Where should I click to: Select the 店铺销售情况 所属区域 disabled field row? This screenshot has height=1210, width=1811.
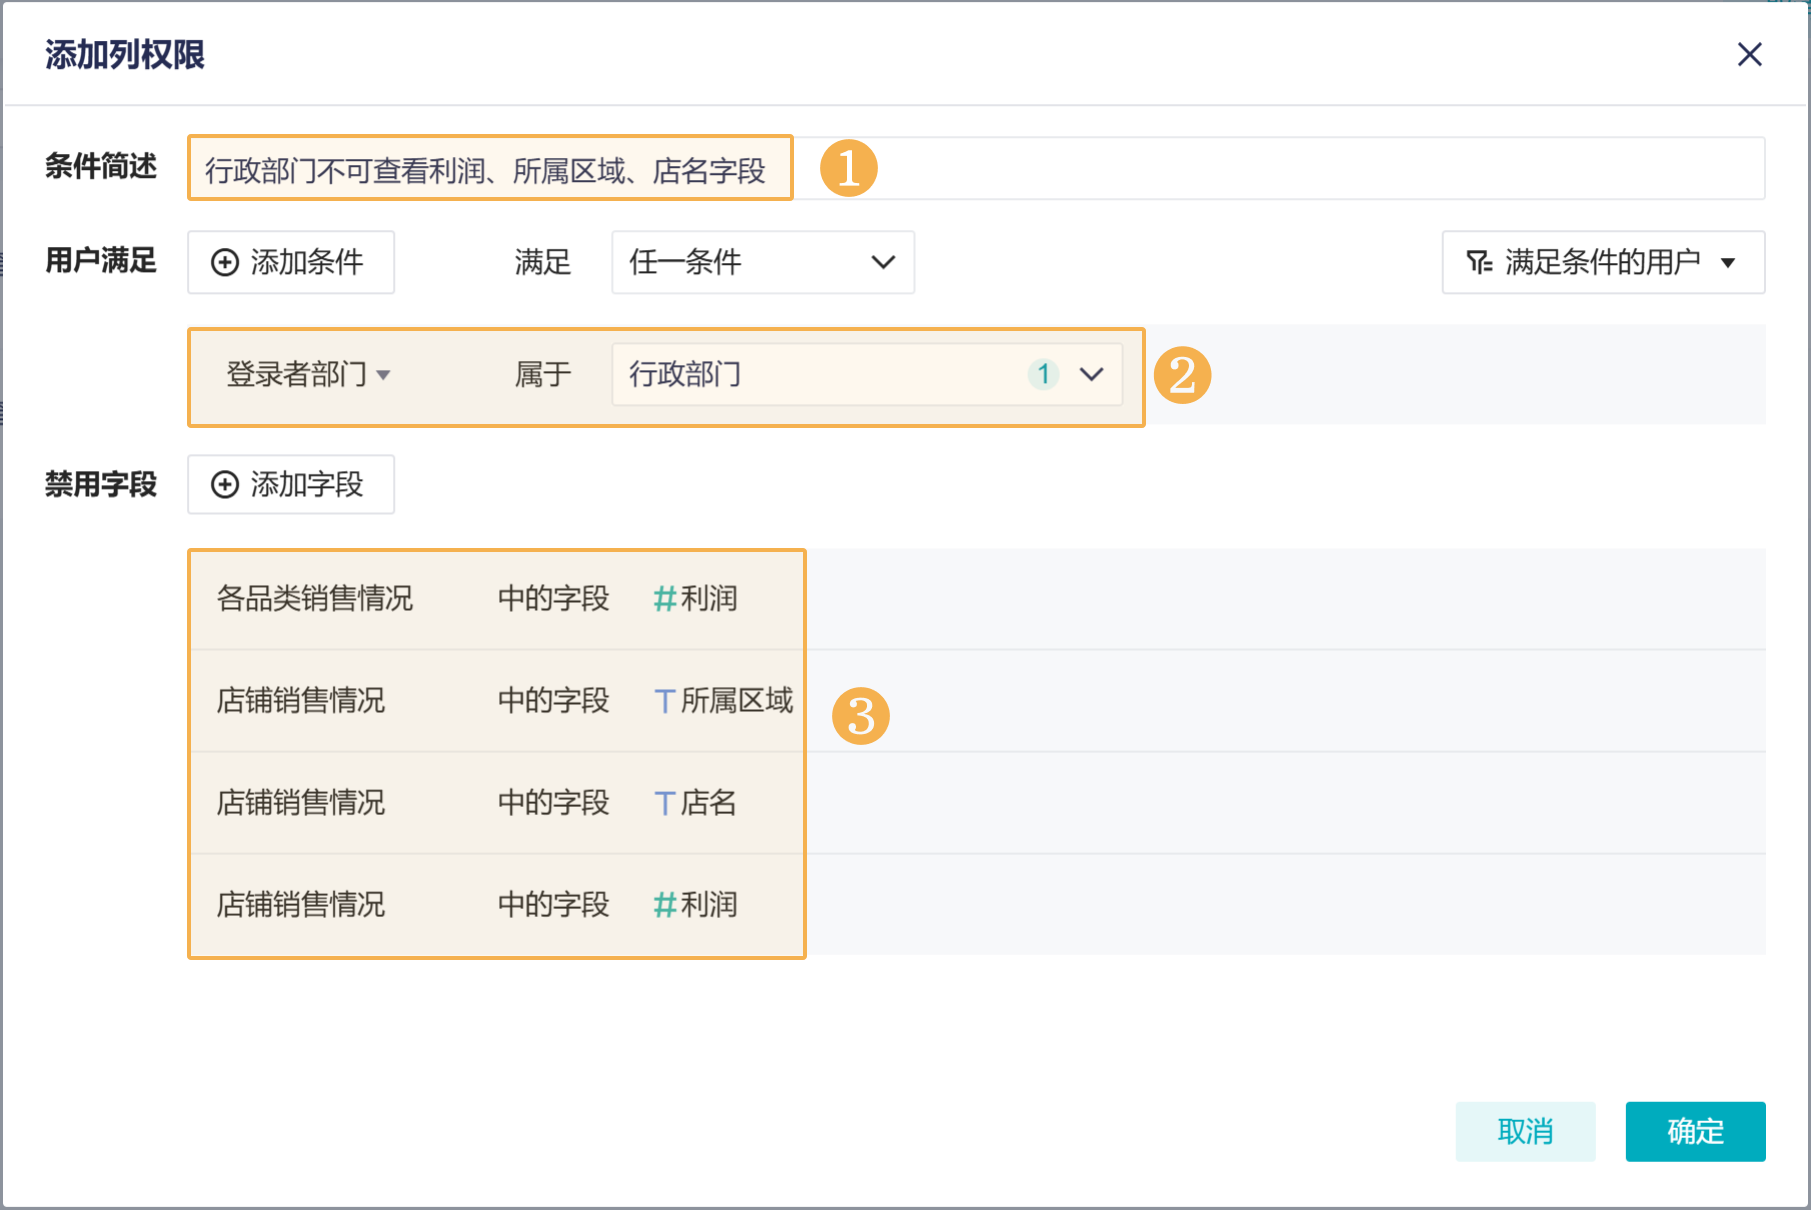[x=497, y=701]
